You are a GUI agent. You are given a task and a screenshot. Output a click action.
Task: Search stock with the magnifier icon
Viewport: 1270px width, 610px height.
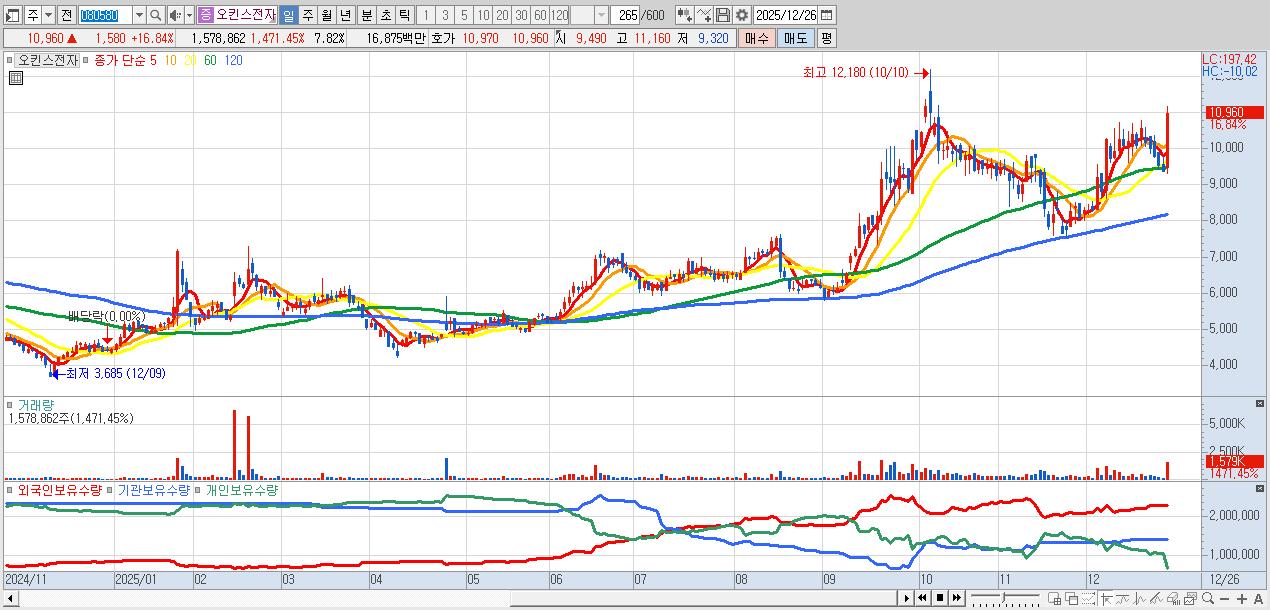click(155, 15)
